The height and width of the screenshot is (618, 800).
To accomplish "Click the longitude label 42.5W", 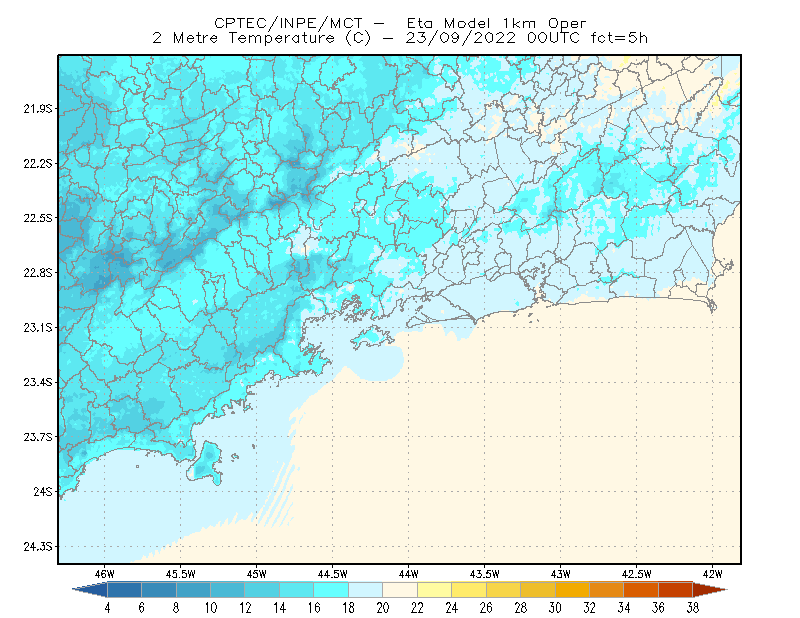I will pyautogui.click(x=636, y=574).
